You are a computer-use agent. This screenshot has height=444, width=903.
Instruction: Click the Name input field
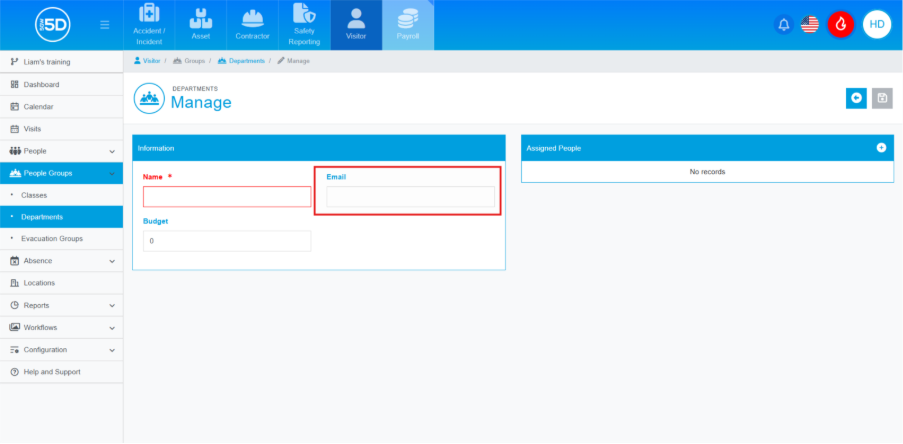pos(227,197)
